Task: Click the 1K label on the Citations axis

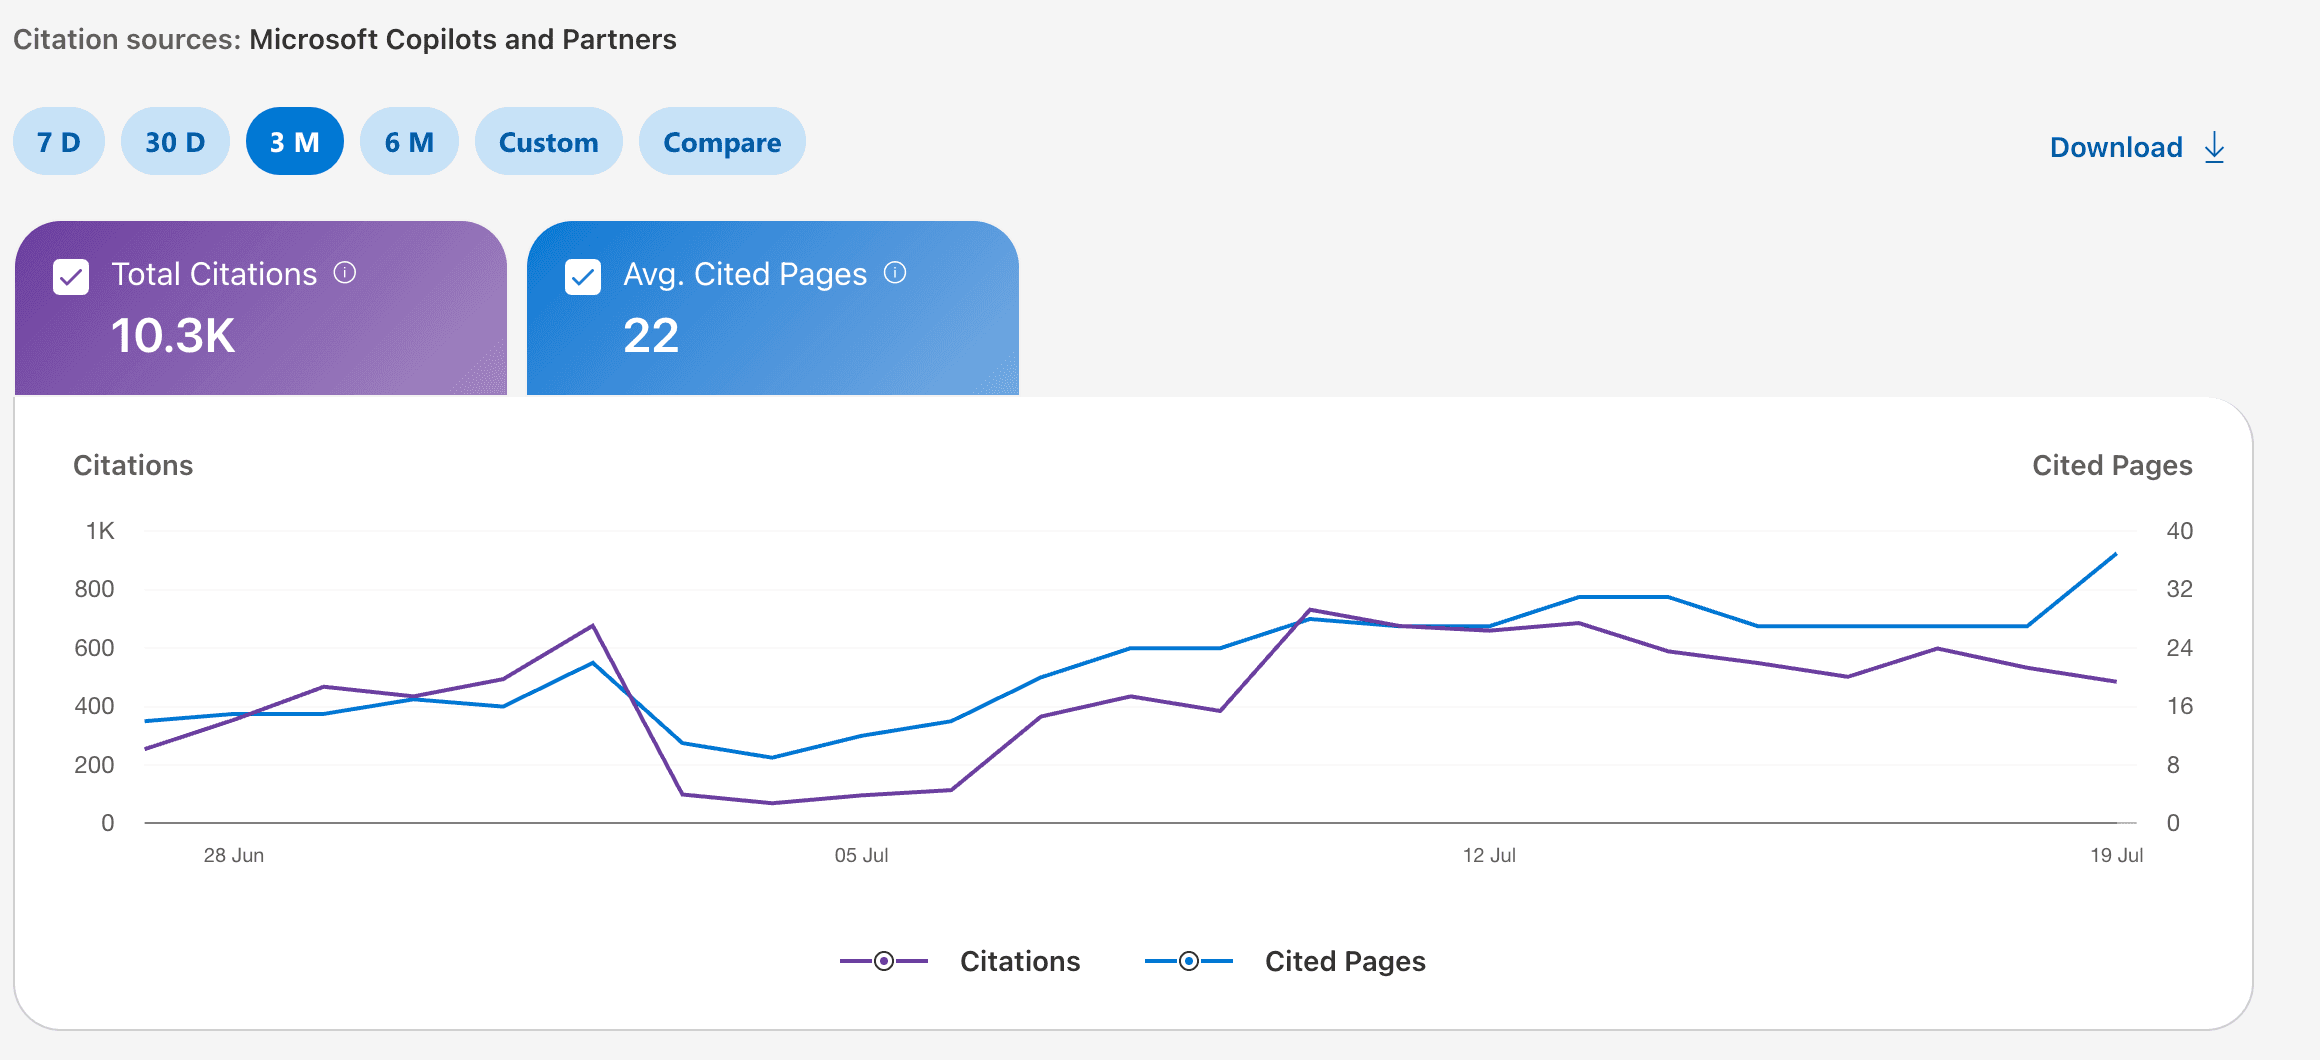Action: coord(100,531)
